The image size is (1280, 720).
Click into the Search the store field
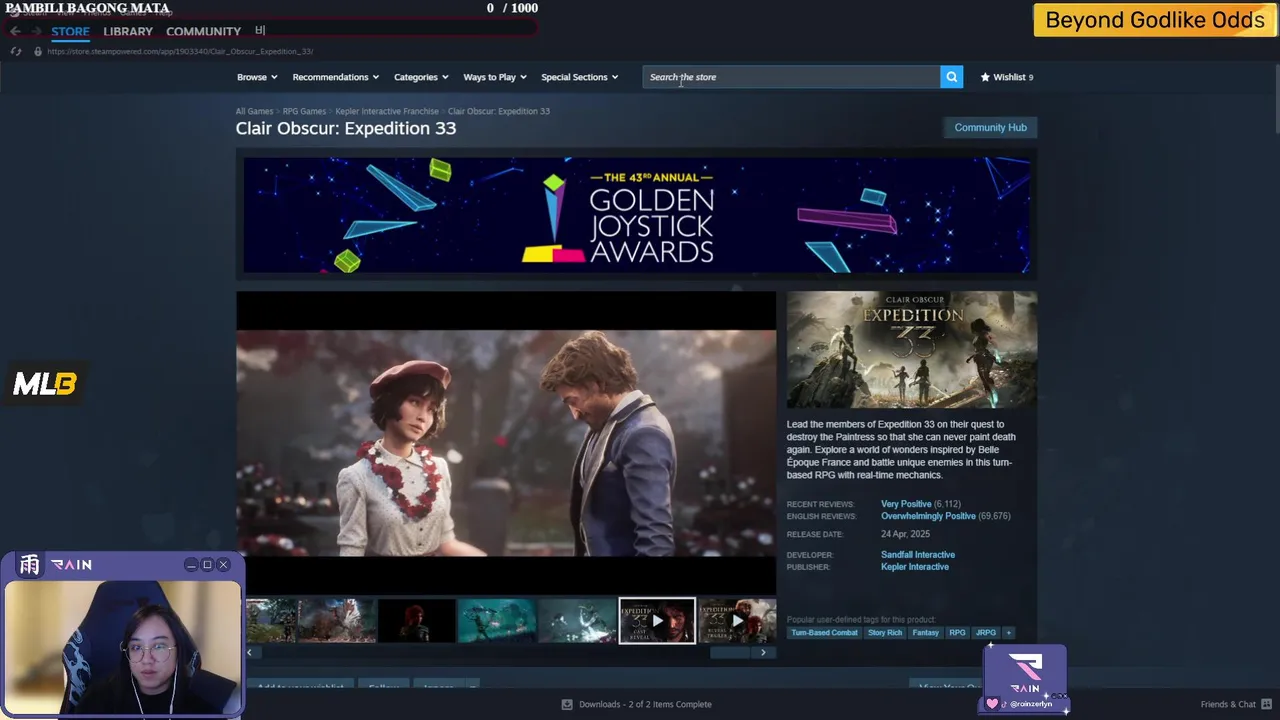tap(791, 77)
